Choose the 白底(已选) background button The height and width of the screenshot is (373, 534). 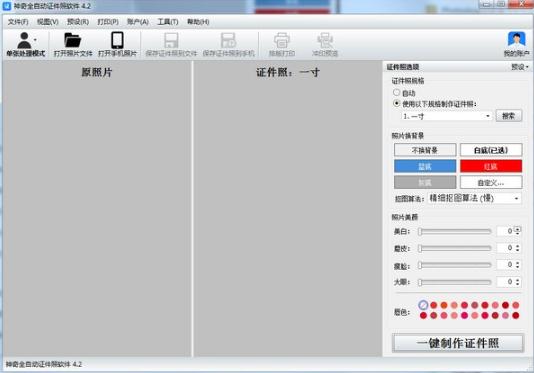click(x=491, y=150)
